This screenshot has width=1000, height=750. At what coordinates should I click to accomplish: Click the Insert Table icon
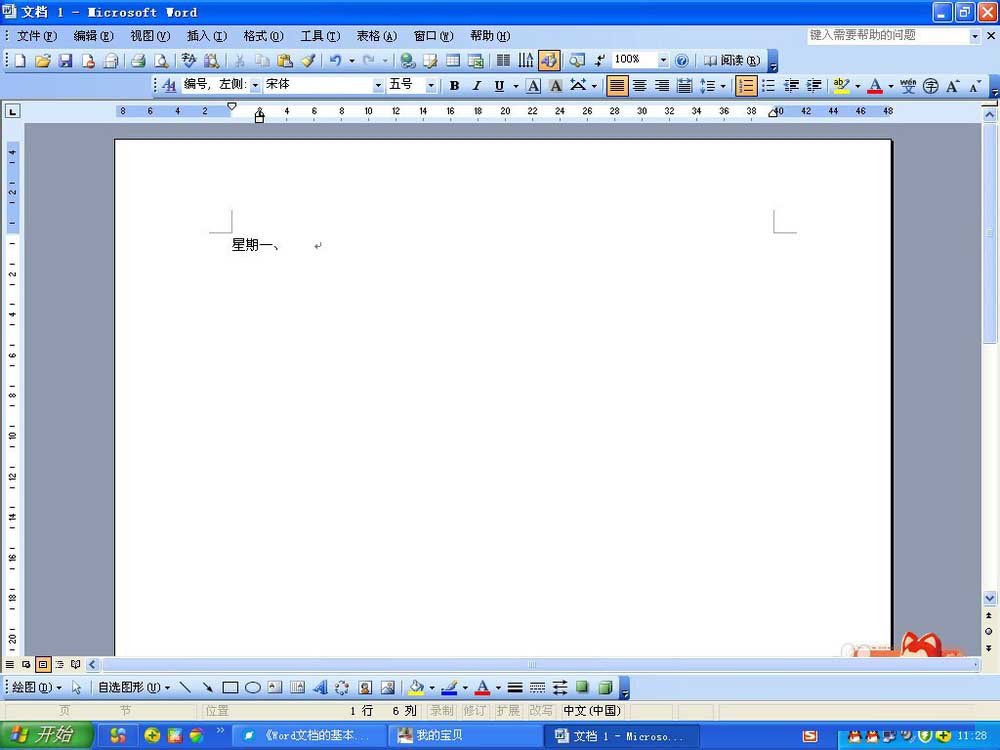(x=453, y=61)
